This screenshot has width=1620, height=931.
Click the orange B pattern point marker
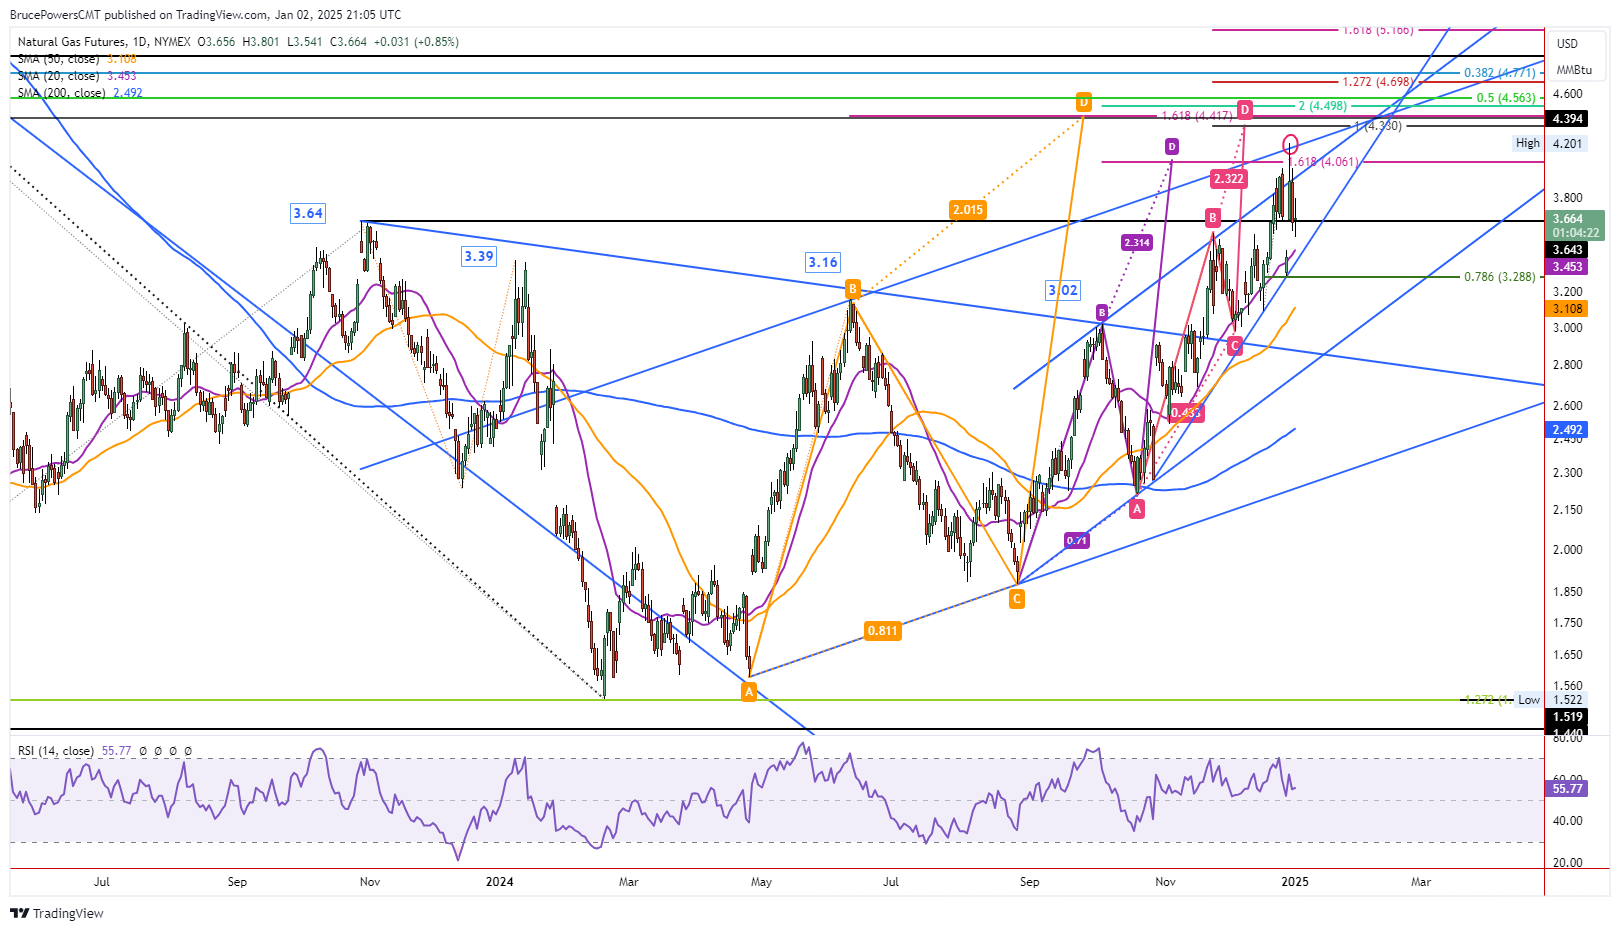[853, 289]
